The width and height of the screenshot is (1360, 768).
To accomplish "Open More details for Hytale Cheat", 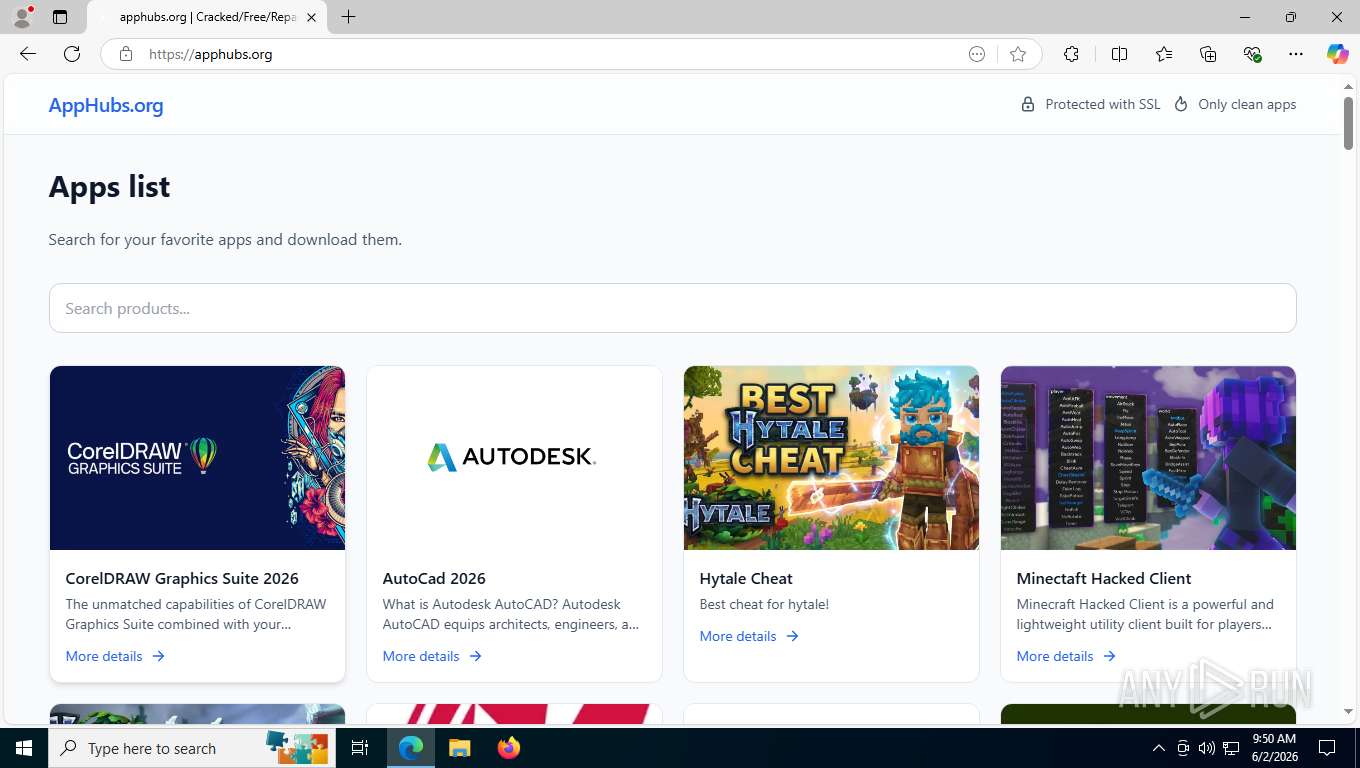I will (749, 636).
